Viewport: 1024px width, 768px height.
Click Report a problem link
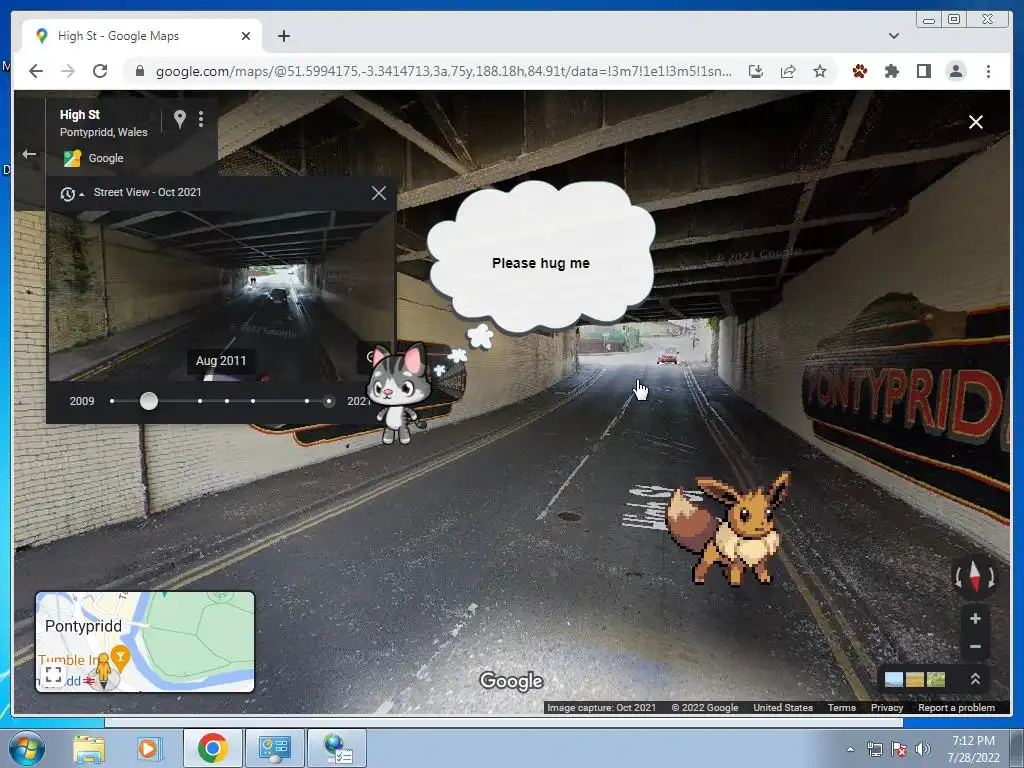(956, 707)
